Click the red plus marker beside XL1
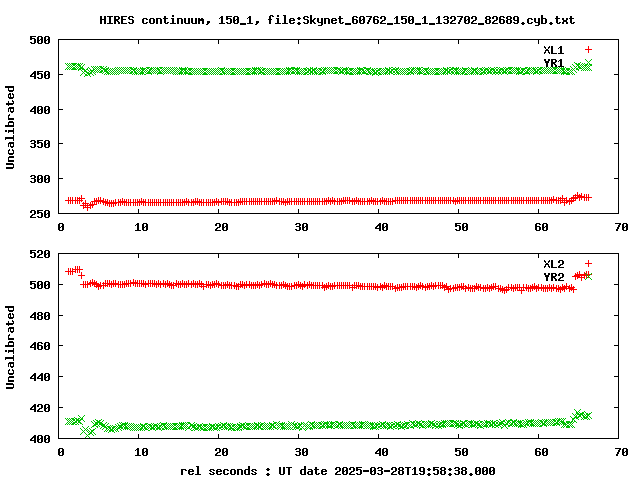The height and width of the screenshot is (480, 640). click(x=588, y=50)
